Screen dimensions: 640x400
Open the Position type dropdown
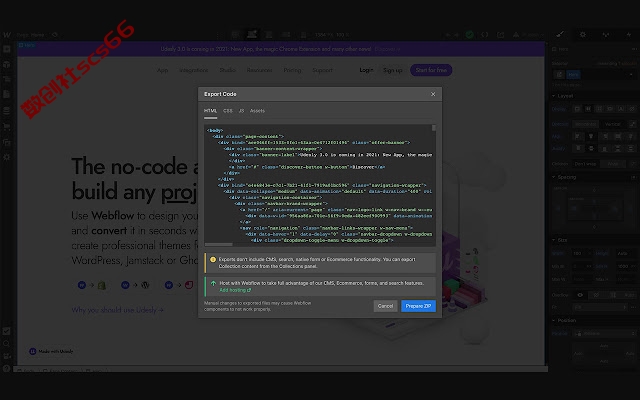coord(604,333)
